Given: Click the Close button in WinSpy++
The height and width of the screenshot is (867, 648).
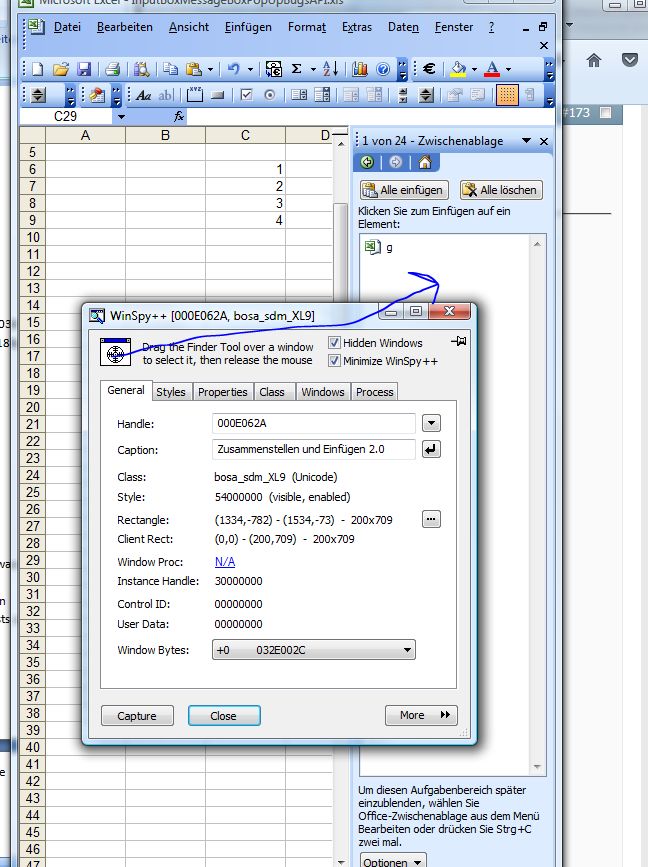Looking at the screenshot, I should 223,715.
